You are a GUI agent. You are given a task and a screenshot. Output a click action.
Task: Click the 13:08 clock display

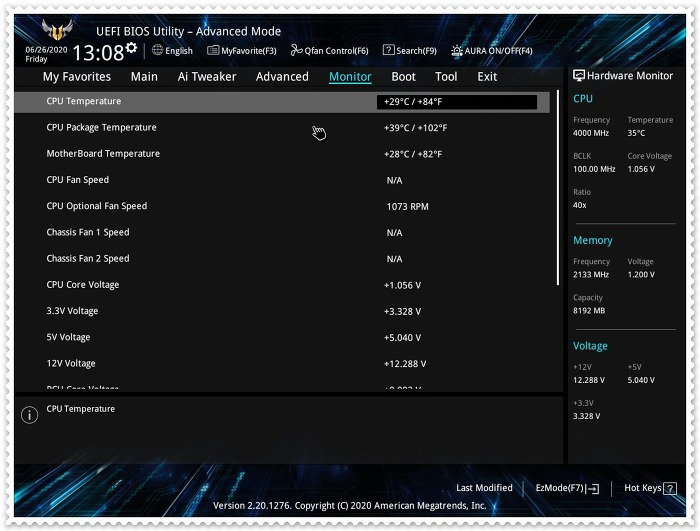pos(98,53)
